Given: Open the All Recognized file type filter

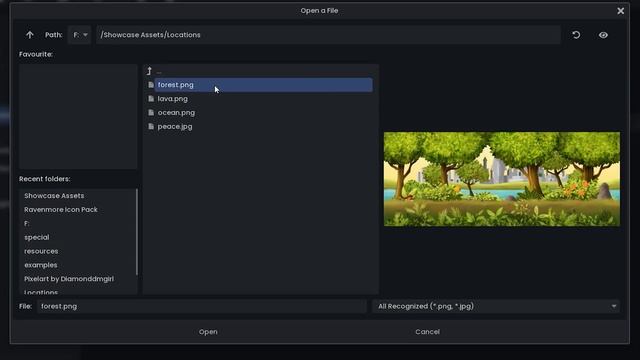Looking at the screenshot, I should [x=496, y=307].
